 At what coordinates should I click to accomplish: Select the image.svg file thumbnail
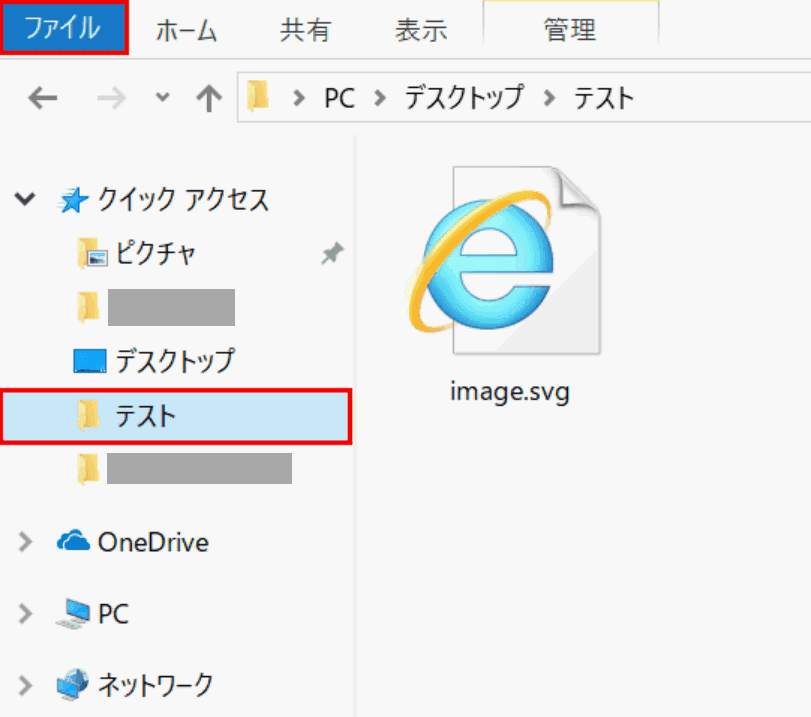pos(504,260)
